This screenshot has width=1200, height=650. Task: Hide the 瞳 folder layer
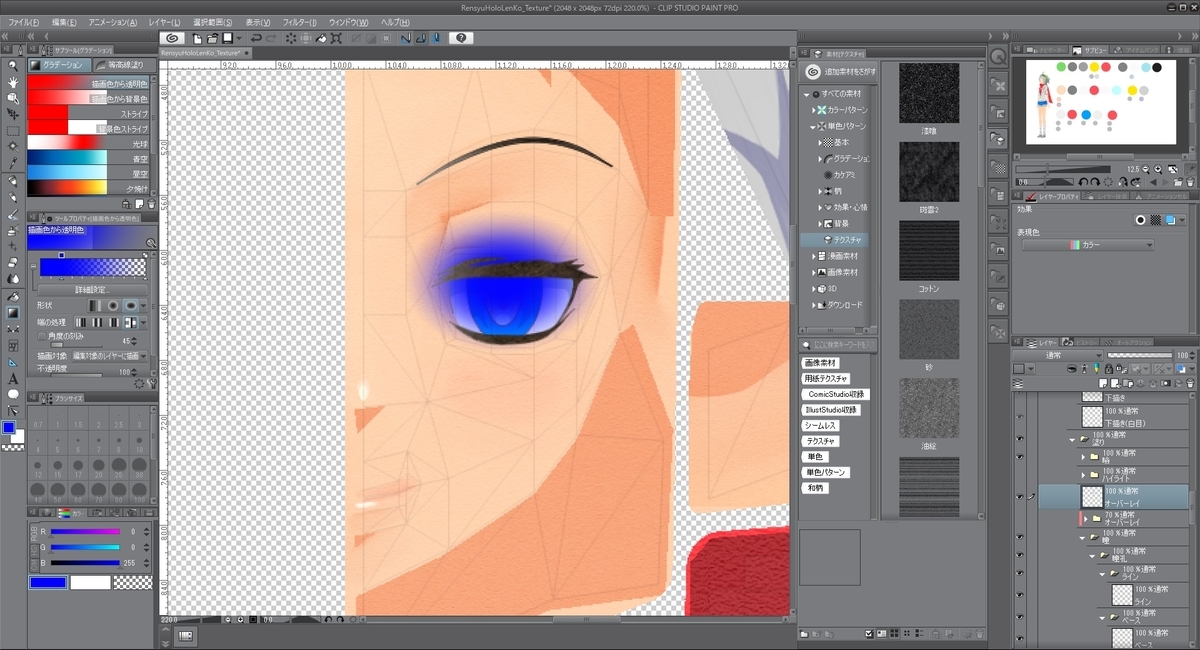coord(1020,537)
